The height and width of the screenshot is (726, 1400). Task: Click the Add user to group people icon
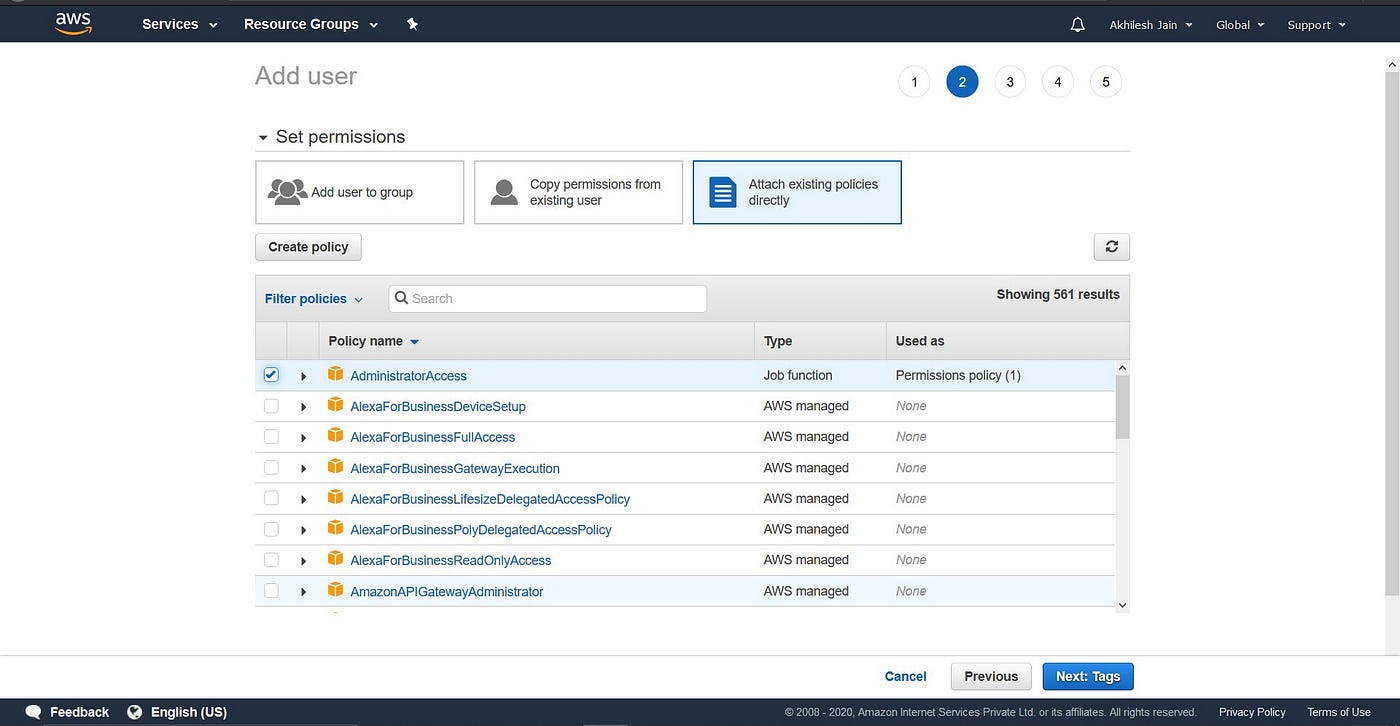click(288, 191)
